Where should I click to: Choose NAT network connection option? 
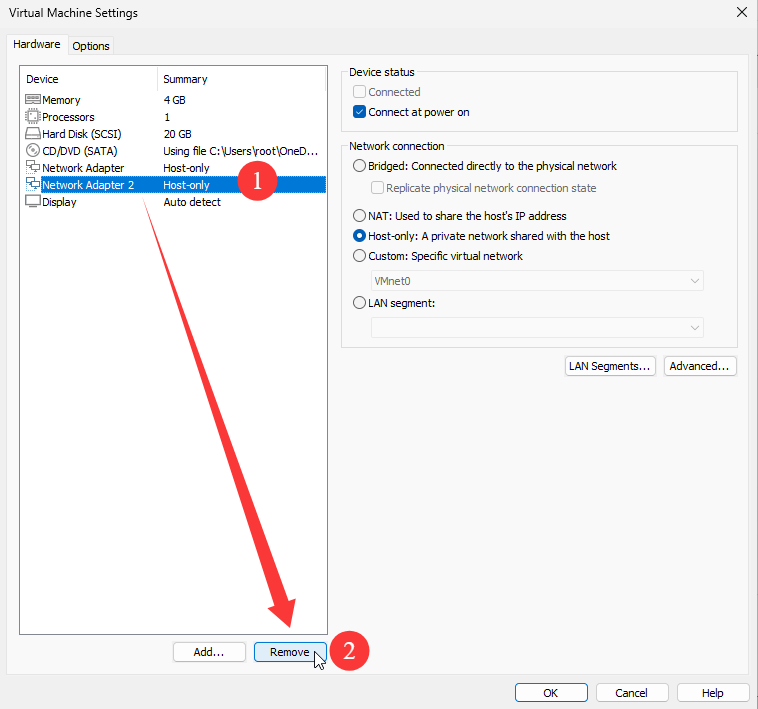point(360,216)
